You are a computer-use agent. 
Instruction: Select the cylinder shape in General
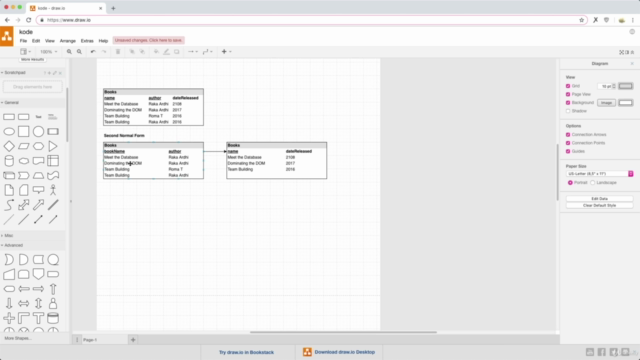pyautogui.click(x=9, y=161)
